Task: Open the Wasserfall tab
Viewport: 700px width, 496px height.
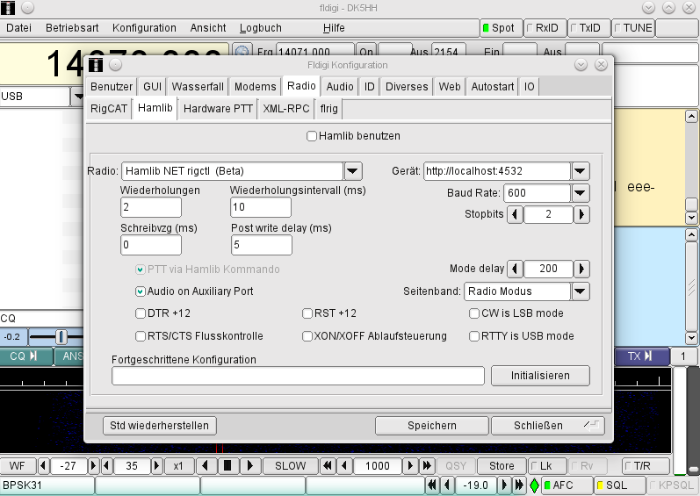Action: pyautogui.click(x=197, y=87)
